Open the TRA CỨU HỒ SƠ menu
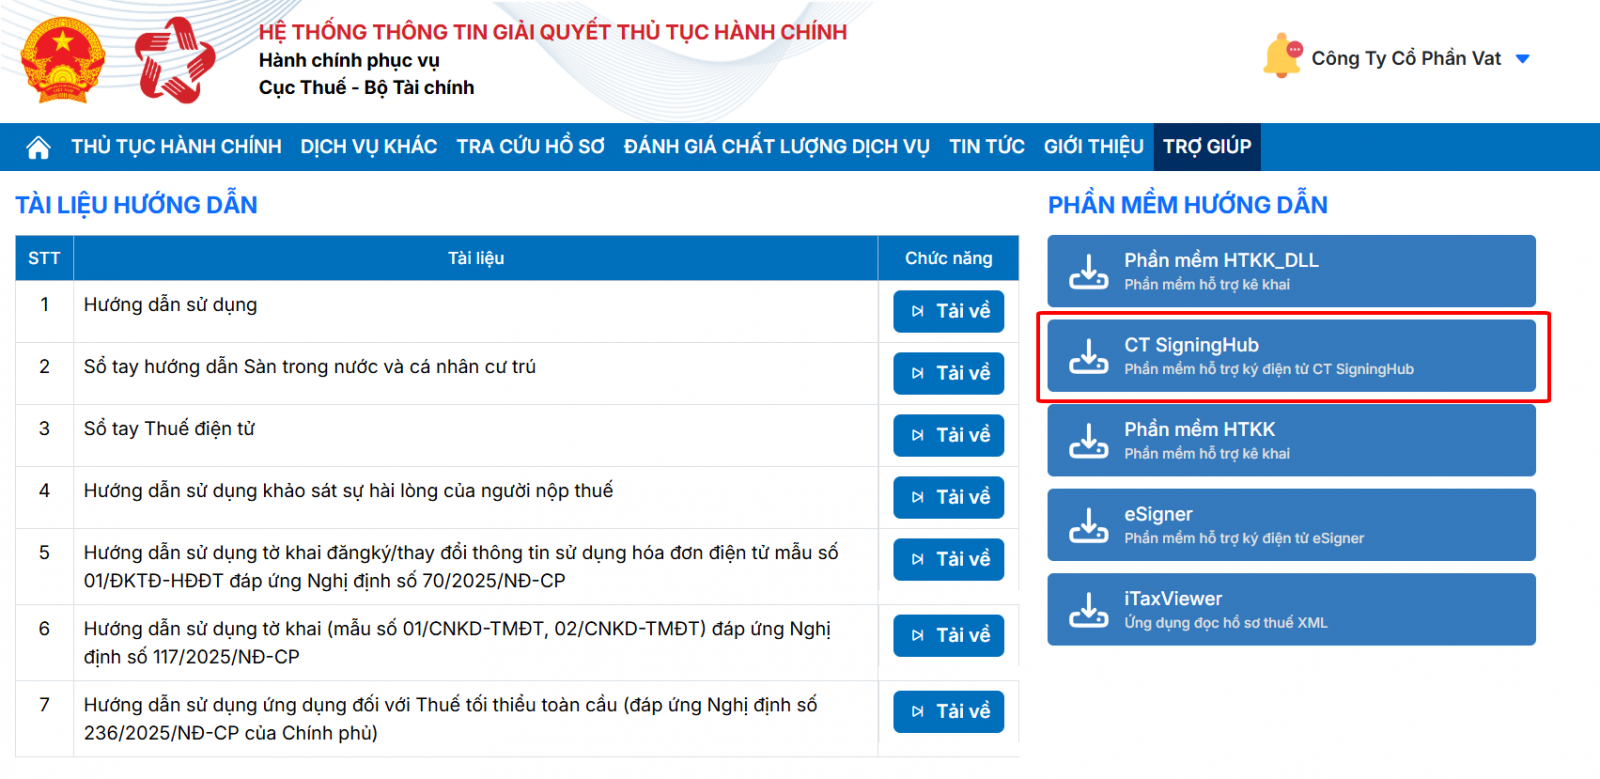Screen dimensions: 1600x779 [x=530, y=147]
